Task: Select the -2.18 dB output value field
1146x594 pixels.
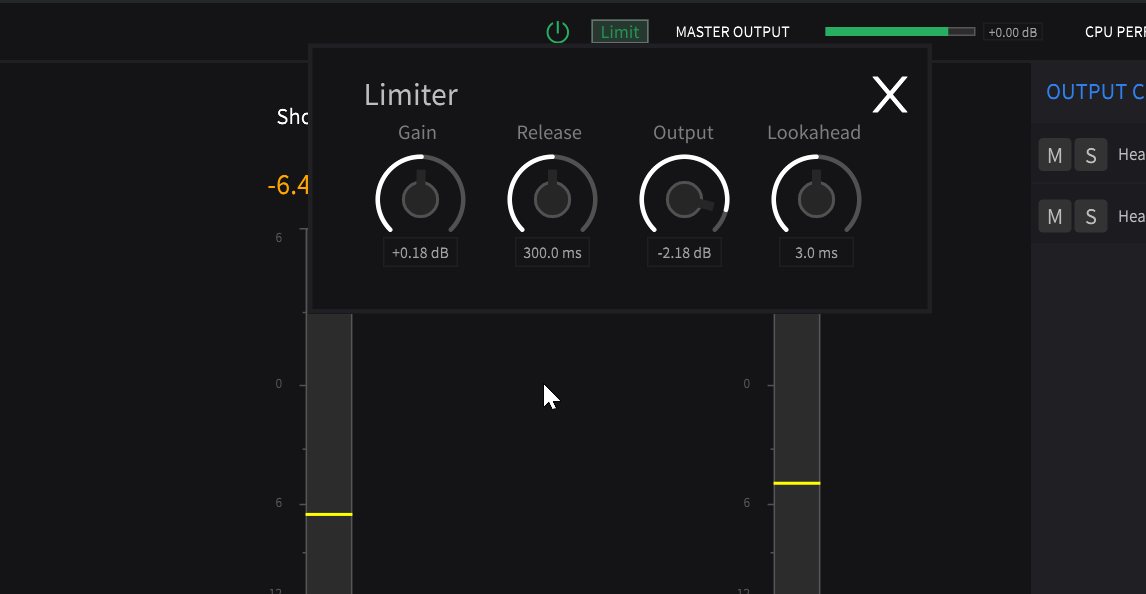Action: tap(684, 252)
